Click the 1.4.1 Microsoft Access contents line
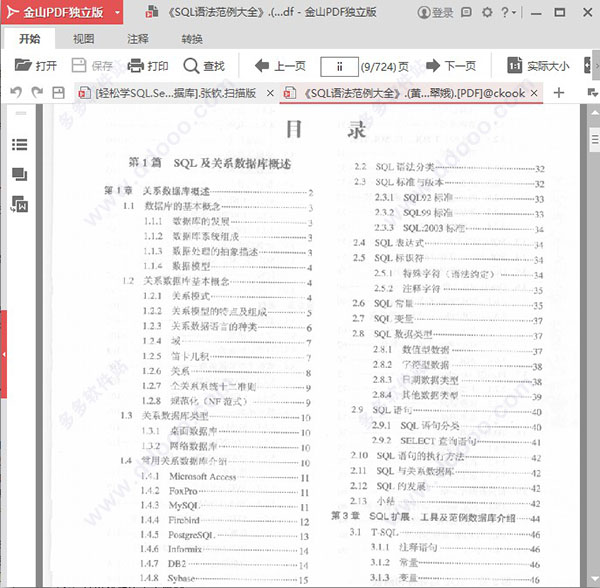The image size is (600, 588). tap(224, 476)
